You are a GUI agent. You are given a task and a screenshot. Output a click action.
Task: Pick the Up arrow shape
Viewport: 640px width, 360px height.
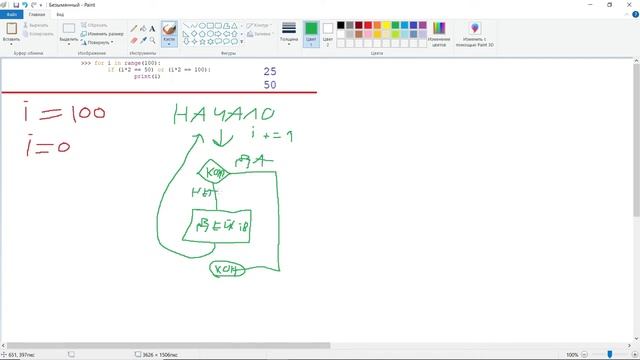[234, 34]
